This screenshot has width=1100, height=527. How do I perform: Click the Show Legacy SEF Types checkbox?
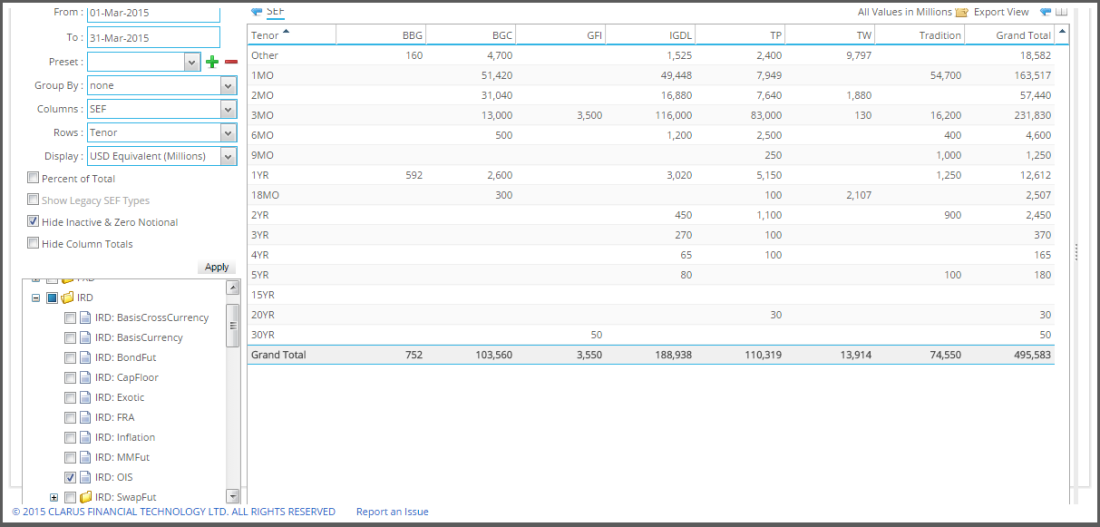pos(32,199)
